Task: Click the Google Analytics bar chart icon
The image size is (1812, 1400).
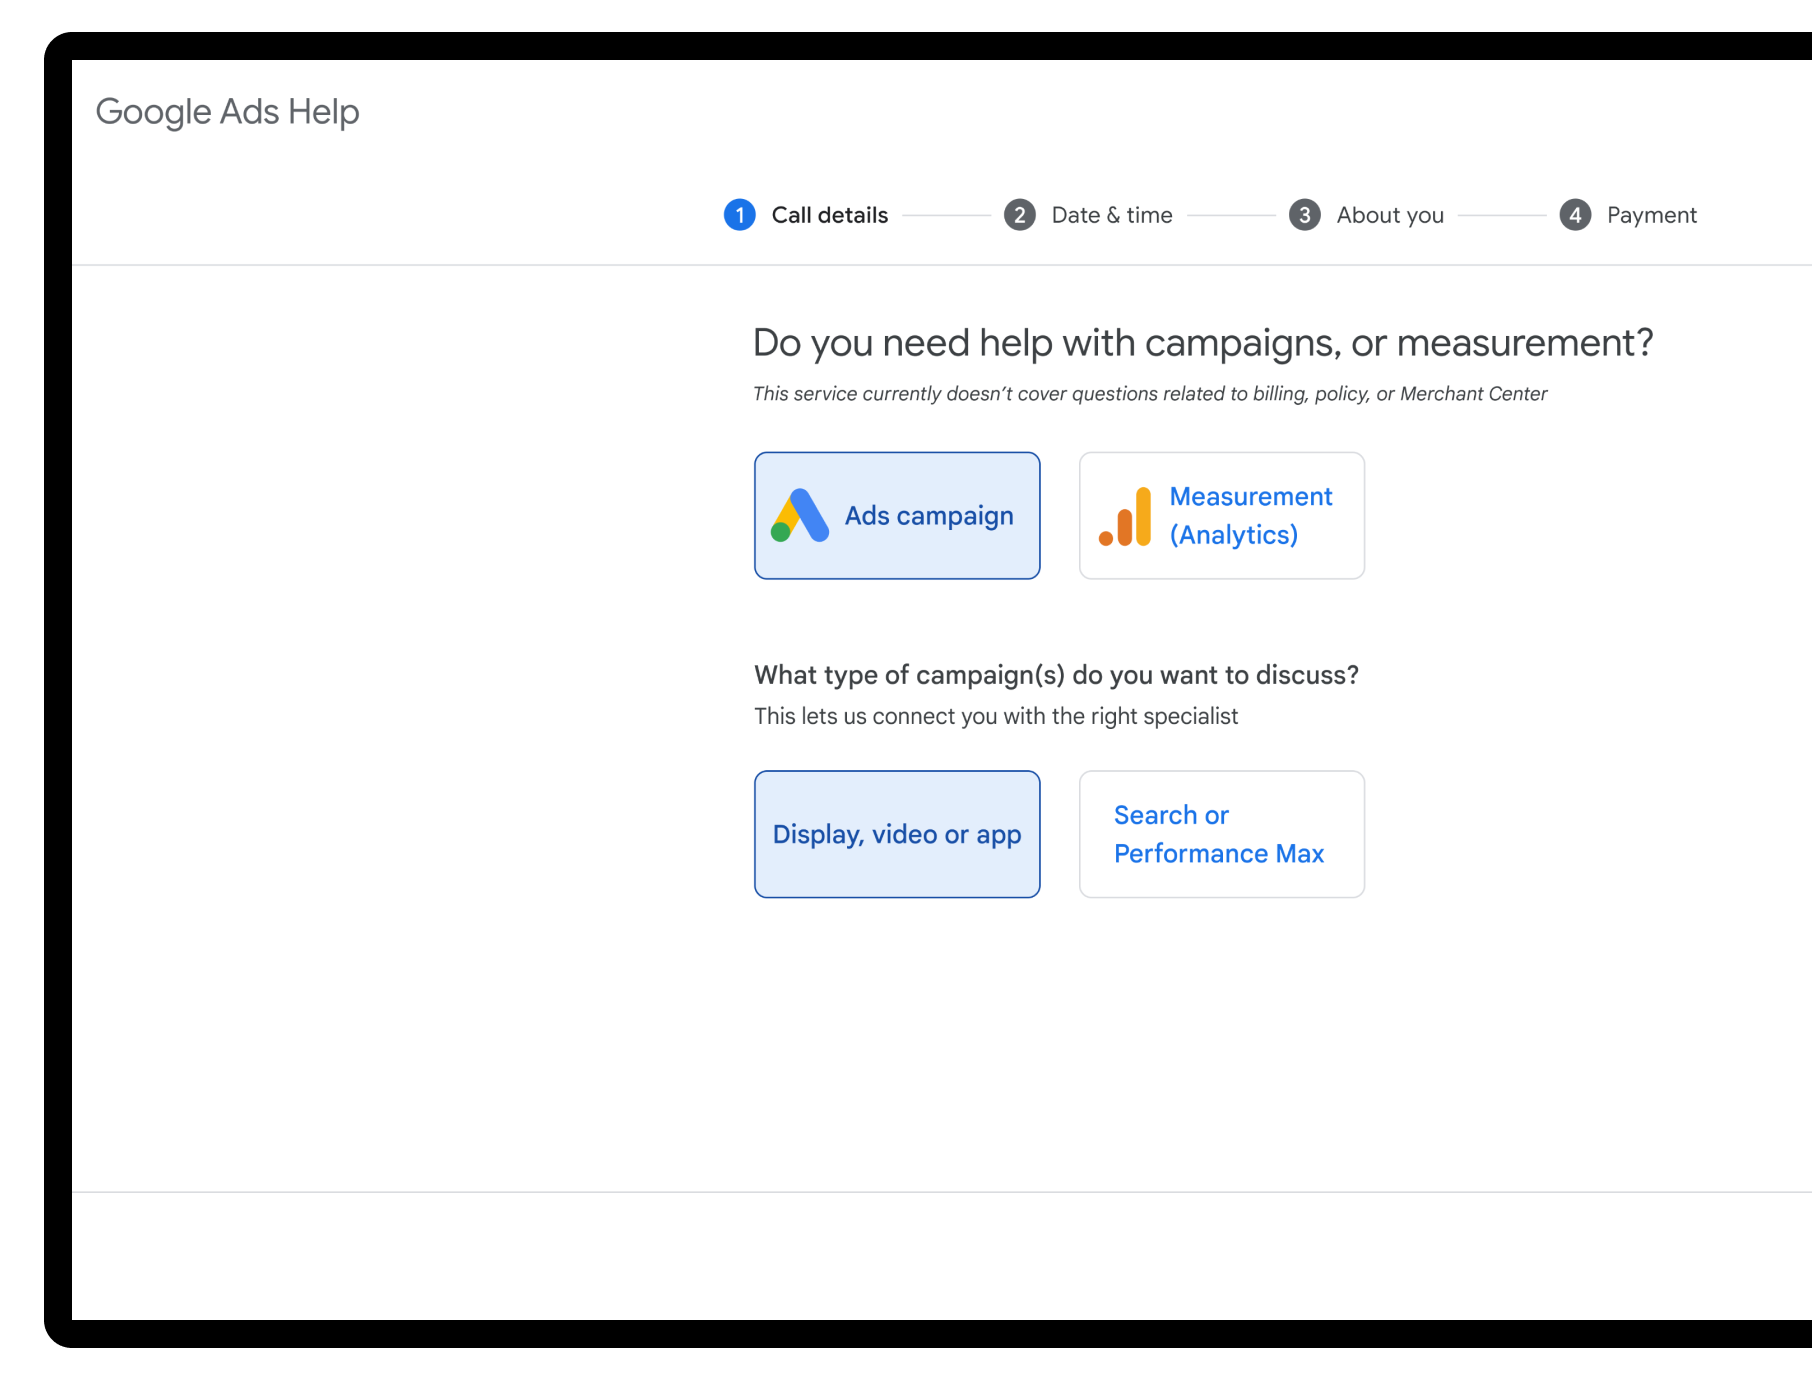Action: pos(1123,515)
